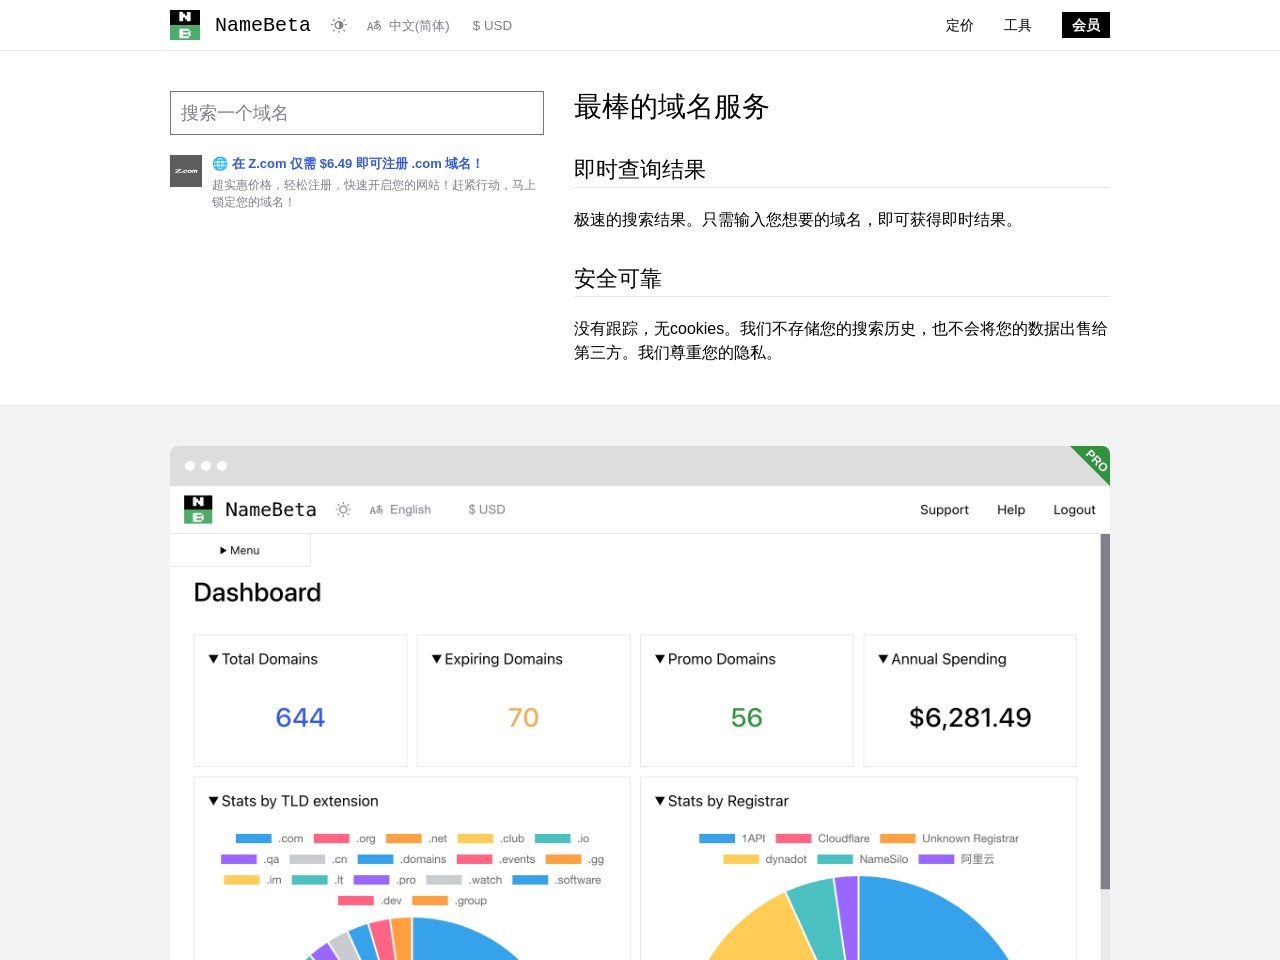Open the 工具 tools menu

pyautogui.click(x=1018, y=25)
